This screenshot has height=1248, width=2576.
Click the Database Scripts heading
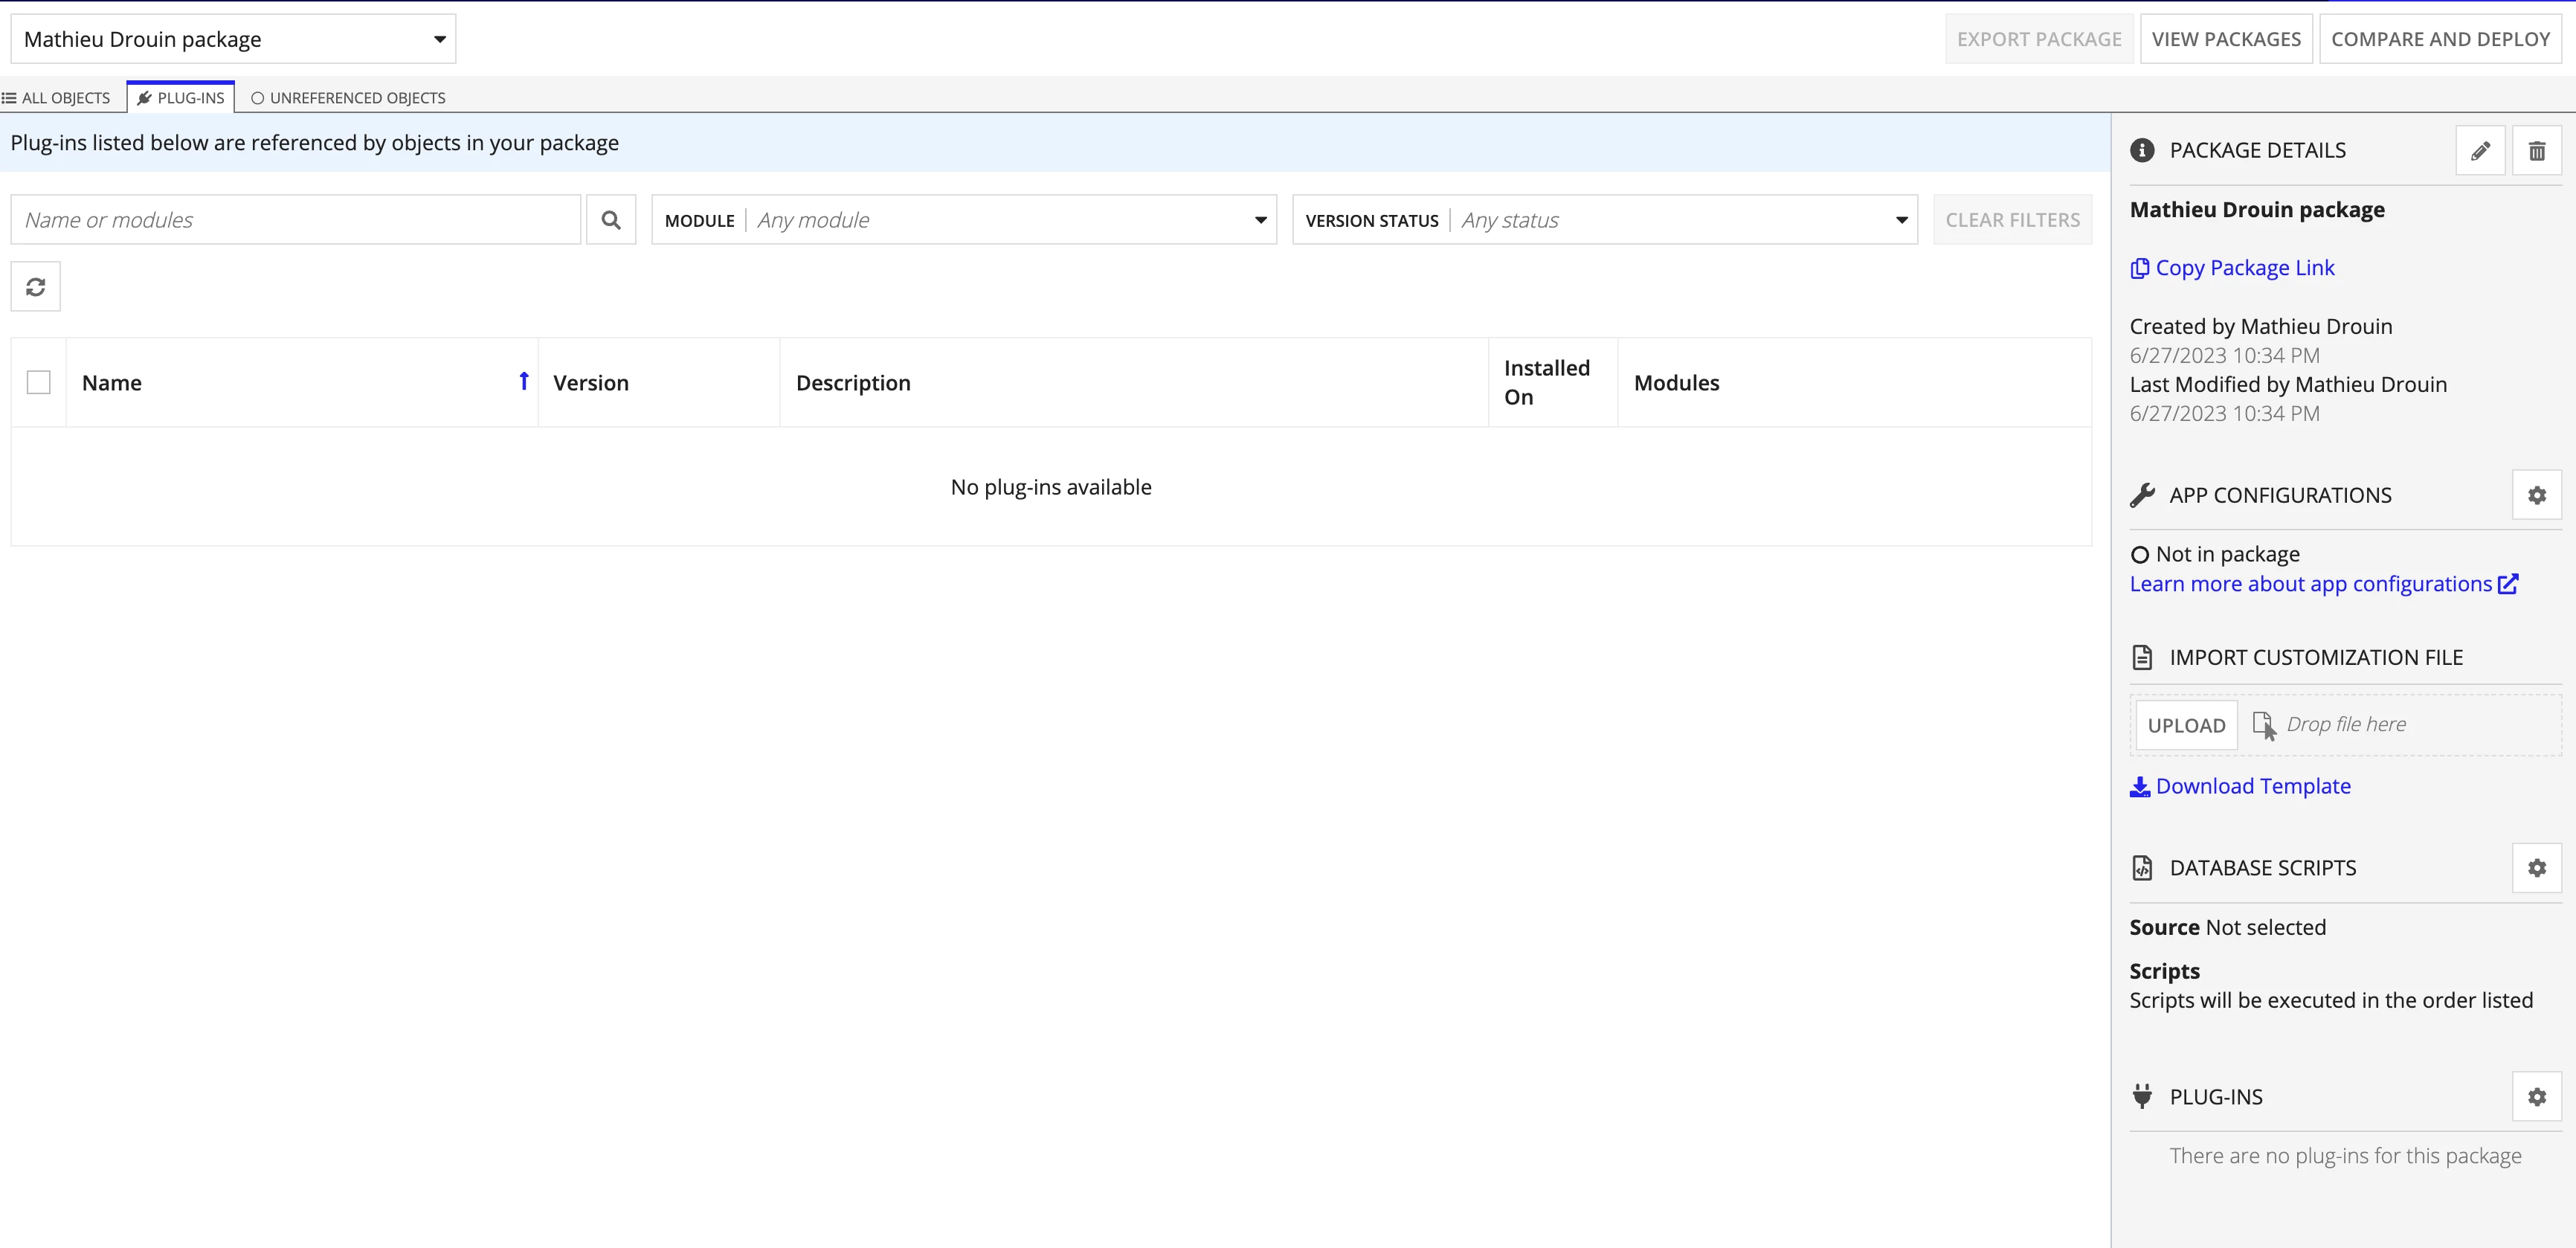pyautogui.click(x=2263, y=868)
